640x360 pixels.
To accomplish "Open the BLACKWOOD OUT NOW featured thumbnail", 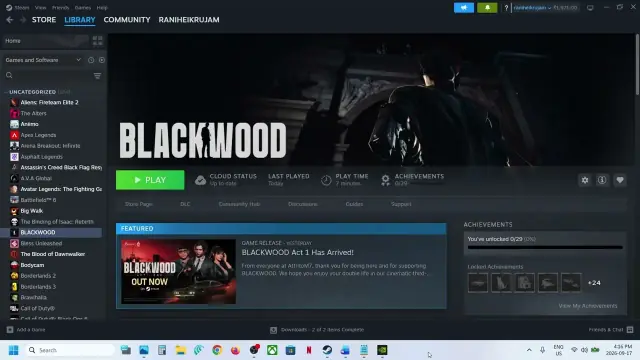I will pyautogui.click(x=178, y=271).
